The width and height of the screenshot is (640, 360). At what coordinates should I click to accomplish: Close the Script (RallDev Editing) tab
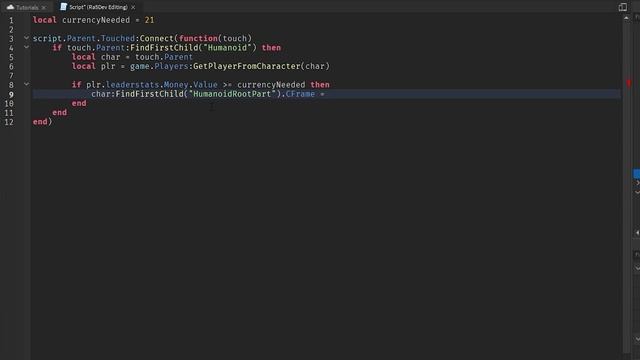(x=133, y=7)
